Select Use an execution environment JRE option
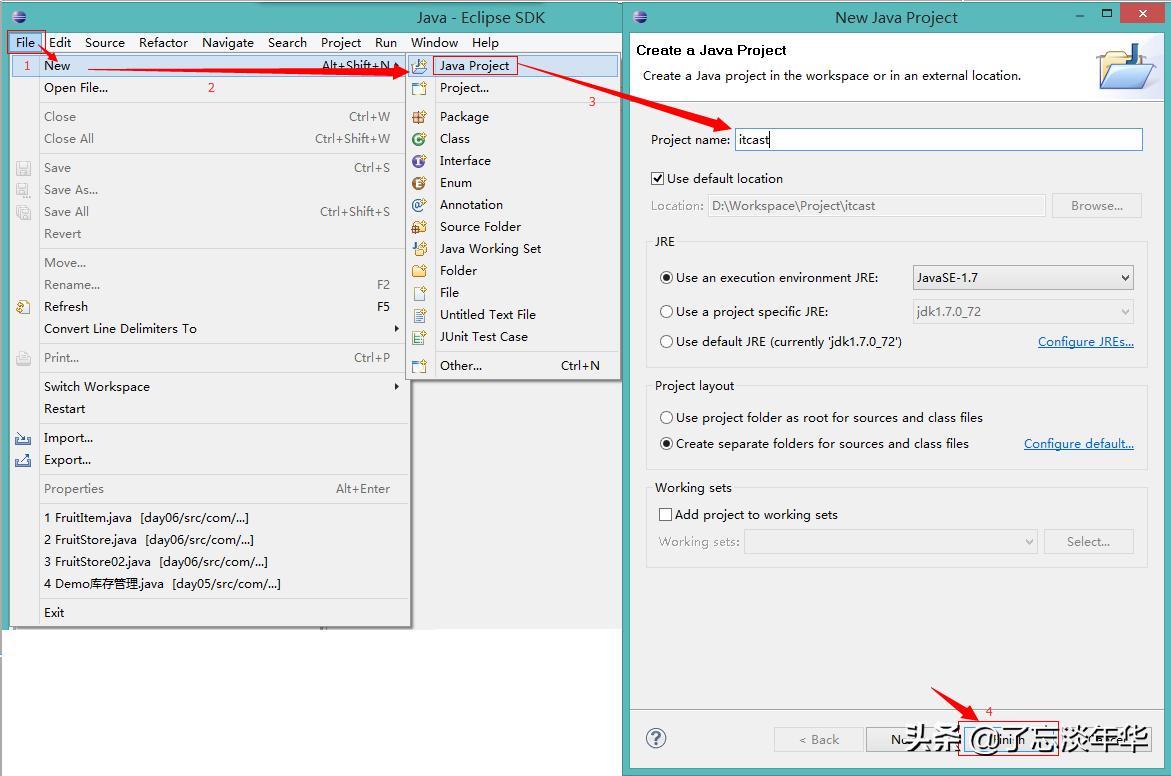This screenshot has width=1171, height=776. [x=666, y=278]
